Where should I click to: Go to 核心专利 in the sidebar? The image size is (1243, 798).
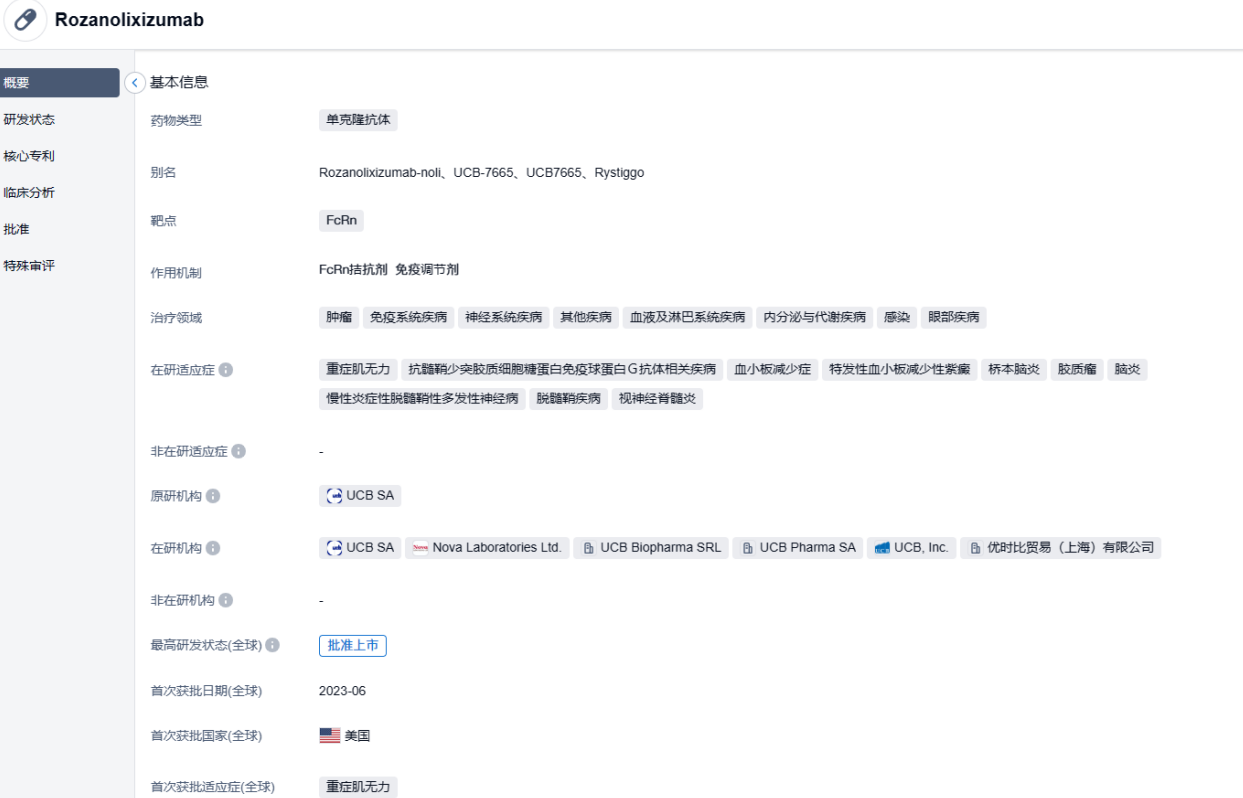[x=30, y=156]
